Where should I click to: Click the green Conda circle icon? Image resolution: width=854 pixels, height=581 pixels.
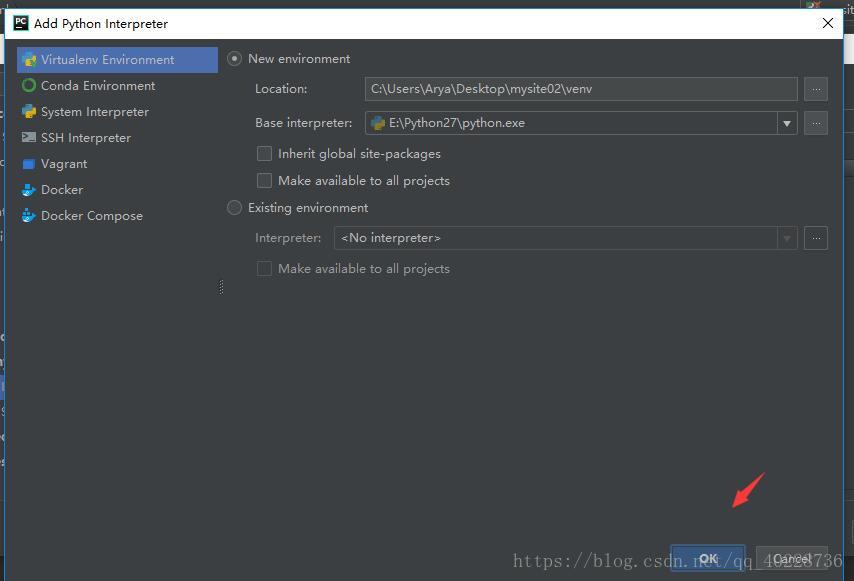pos(29,85)
